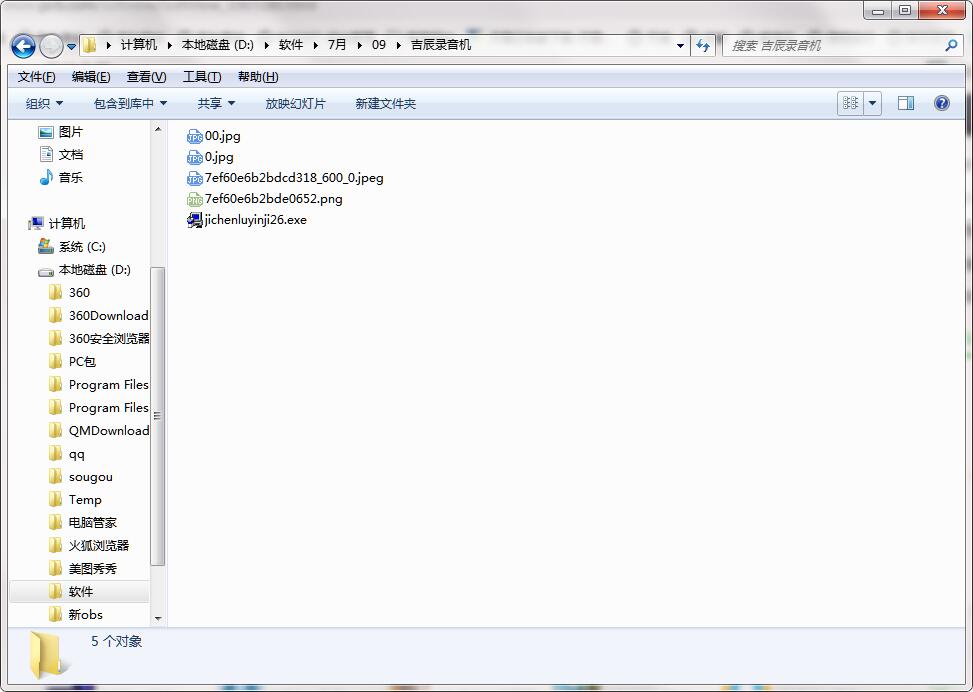This screenshot has width=973, height=692.
Task: Click 本地磁盘 (D:) in address breadcrumb
Action: coord(218,45)
